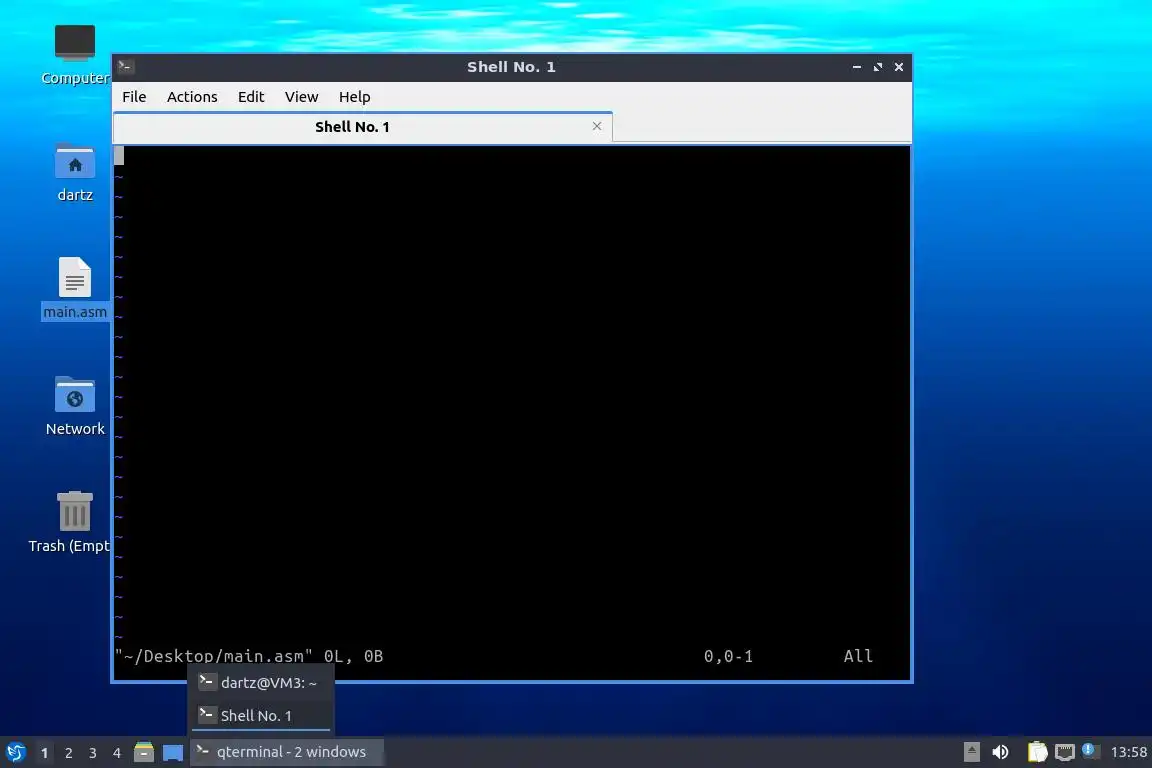The height and width of the screenshot is (768, 1152).
Task: Click the 13:58 clock
Action: 1128,752
